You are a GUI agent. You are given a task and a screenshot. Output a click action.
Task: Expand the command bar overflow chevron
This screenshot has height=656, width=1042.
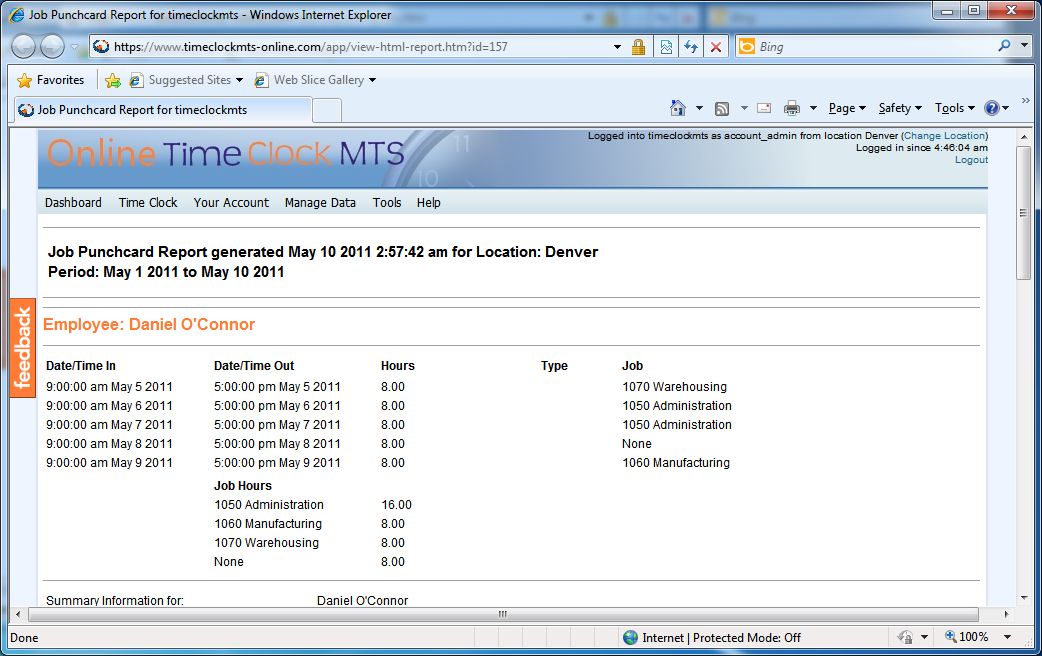[1025, 100]
